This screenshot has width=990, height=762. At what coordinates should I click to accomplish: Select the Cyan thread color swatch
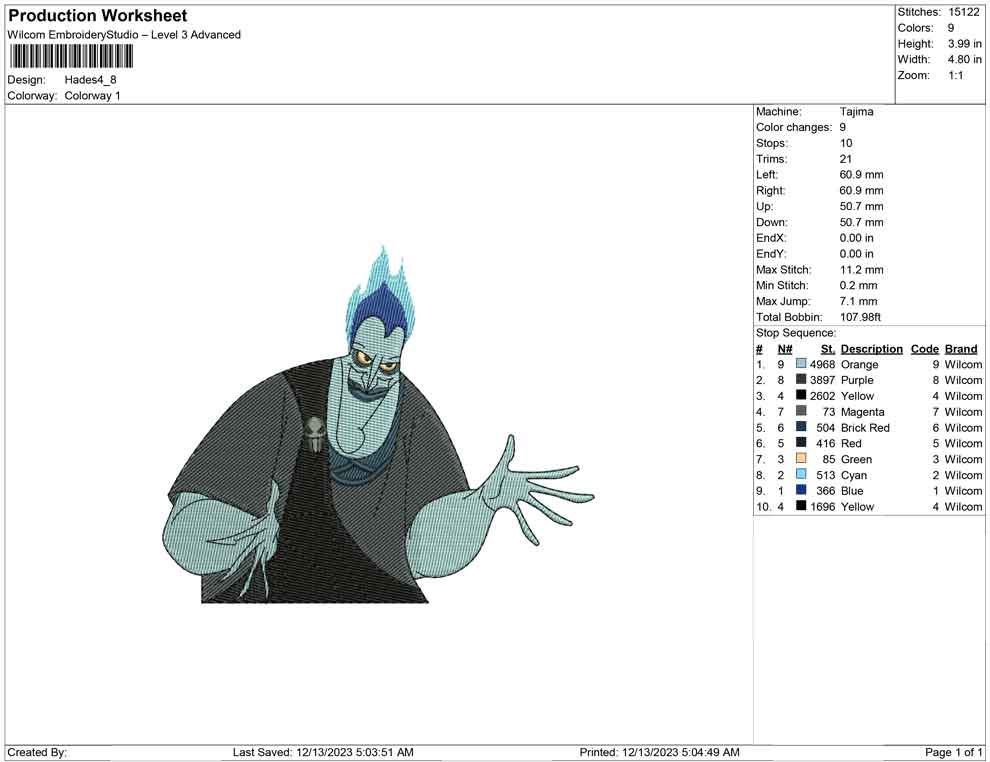801,475
